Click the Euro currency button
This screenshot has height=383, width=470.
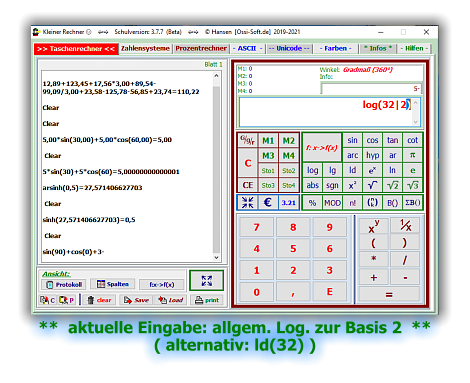point(268,202)
